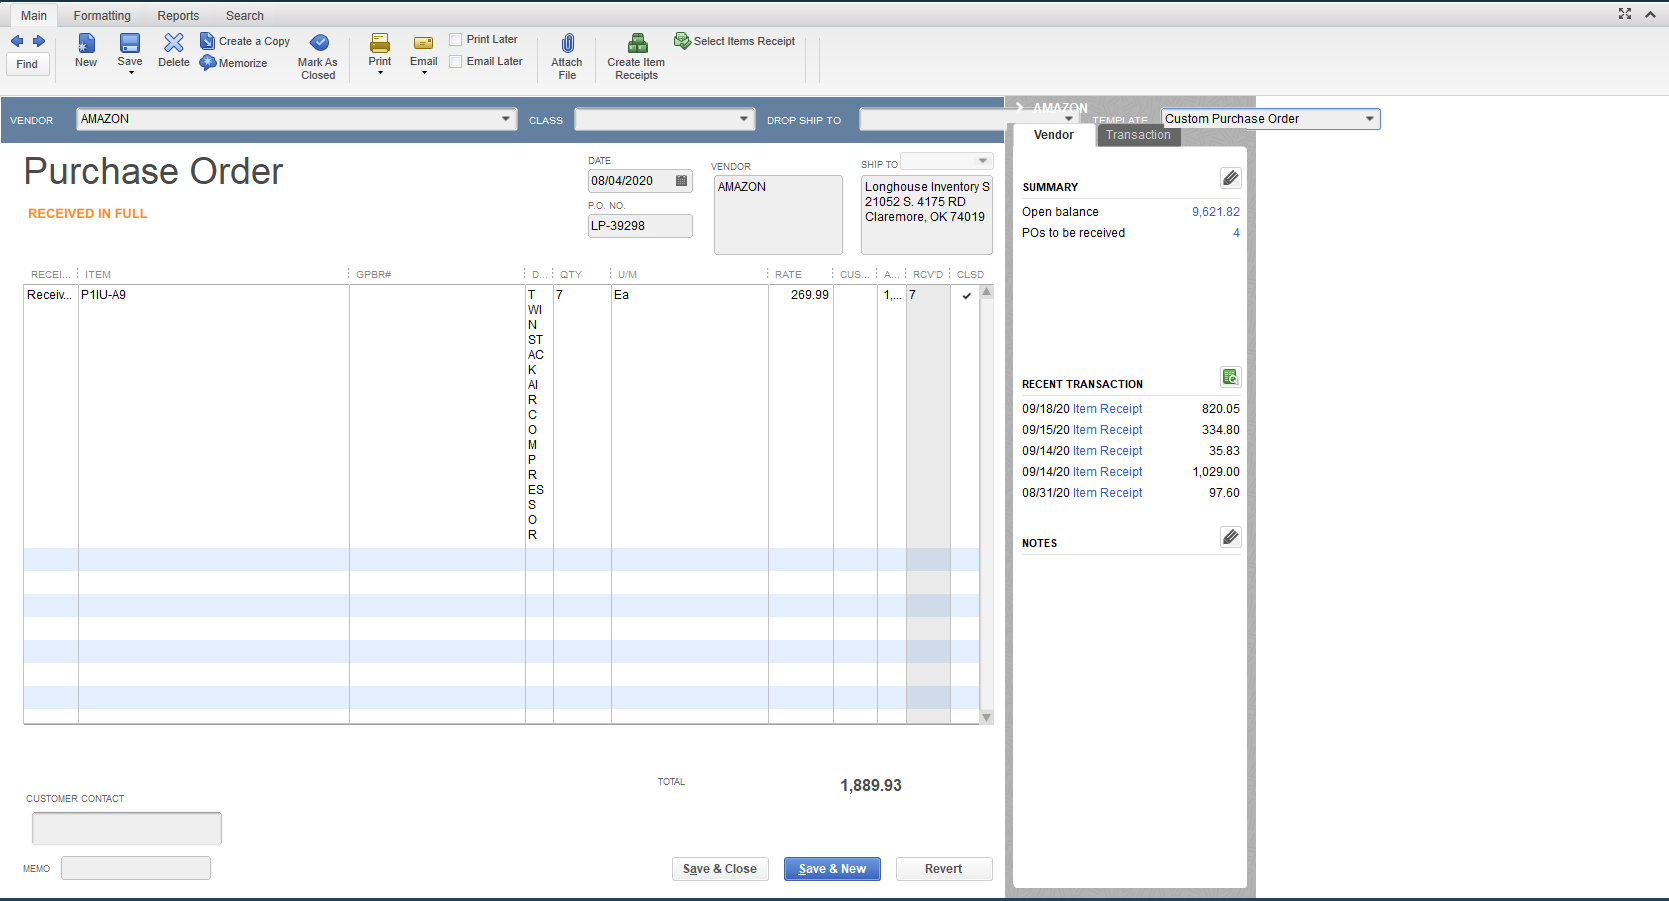Open the Attach File tool
Viewport: 1669px width, 901px height.
click(x=567, y=52)
